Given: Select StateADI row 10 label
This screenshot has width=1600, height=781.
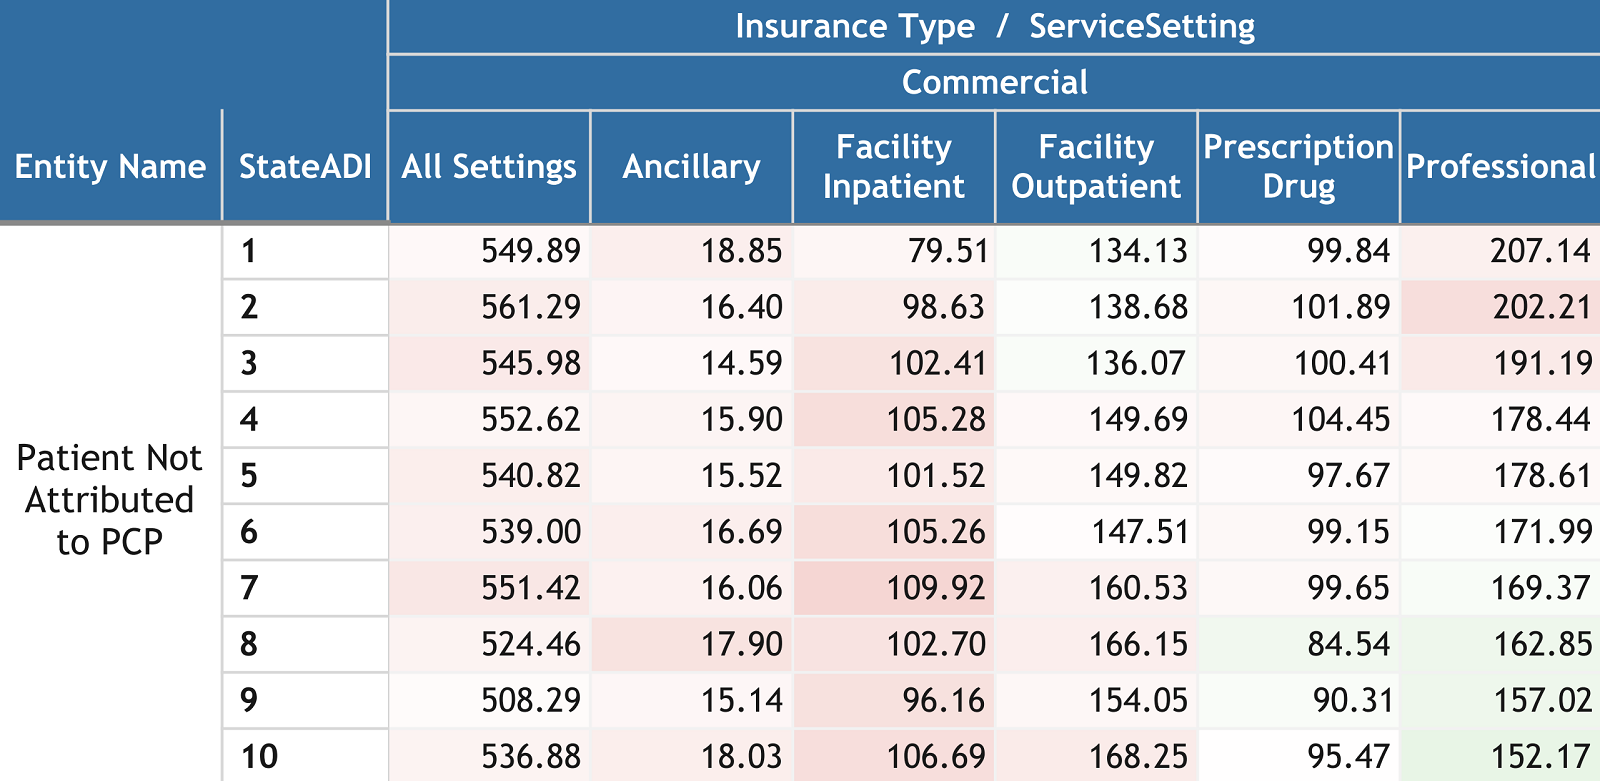Looking at the screenshot, I should point(259,756).
